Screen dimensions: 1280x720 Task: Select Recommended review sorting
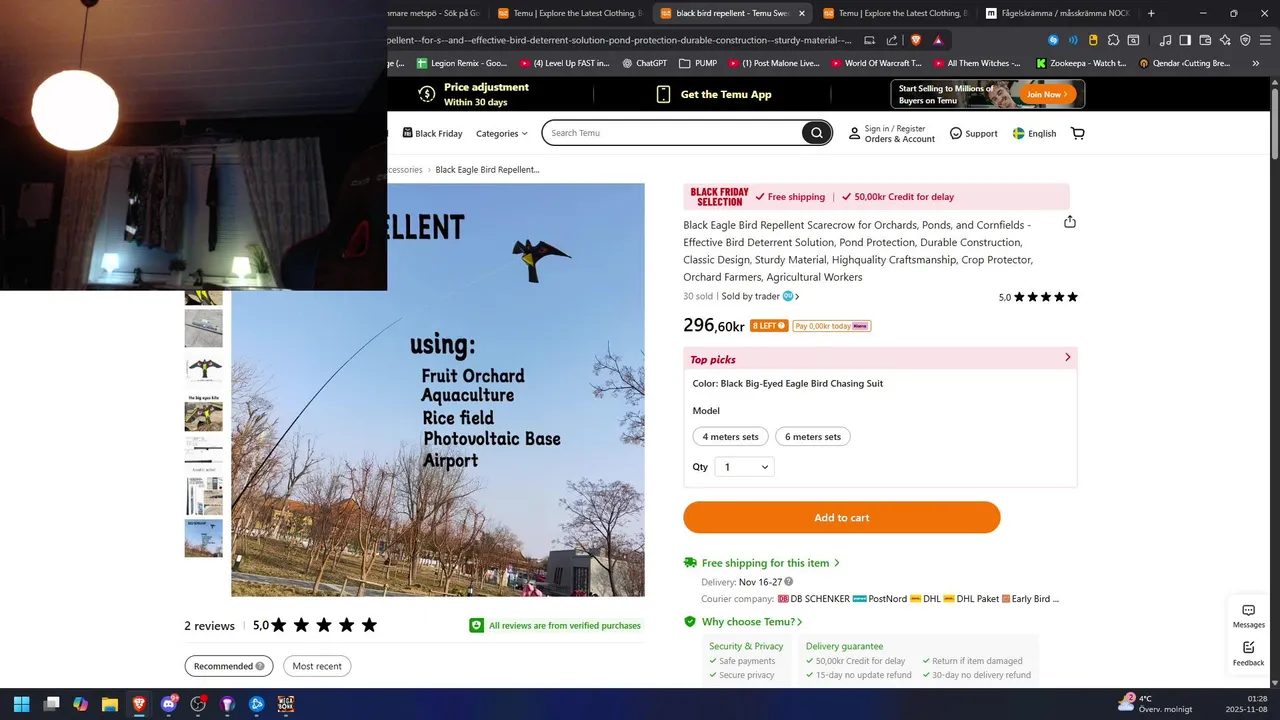(229, 666)
